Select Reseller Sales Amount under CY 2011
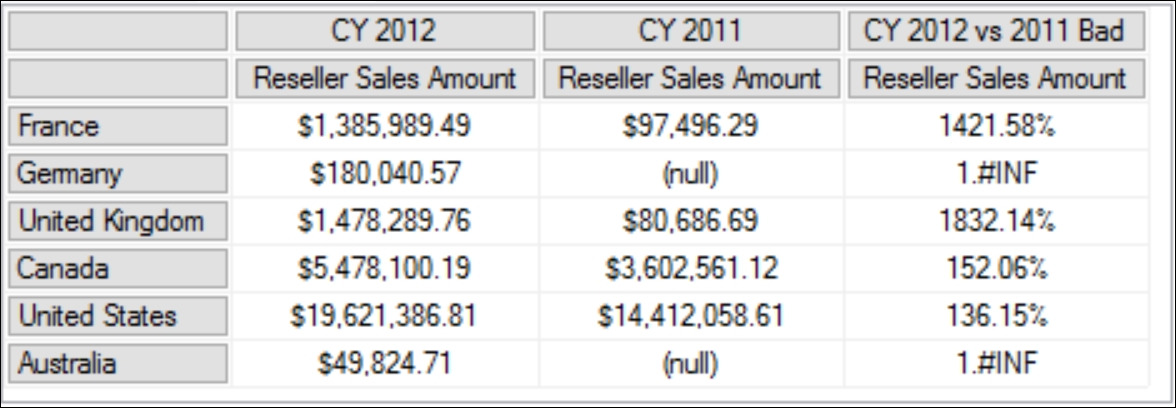 click(x=692, y=78)
